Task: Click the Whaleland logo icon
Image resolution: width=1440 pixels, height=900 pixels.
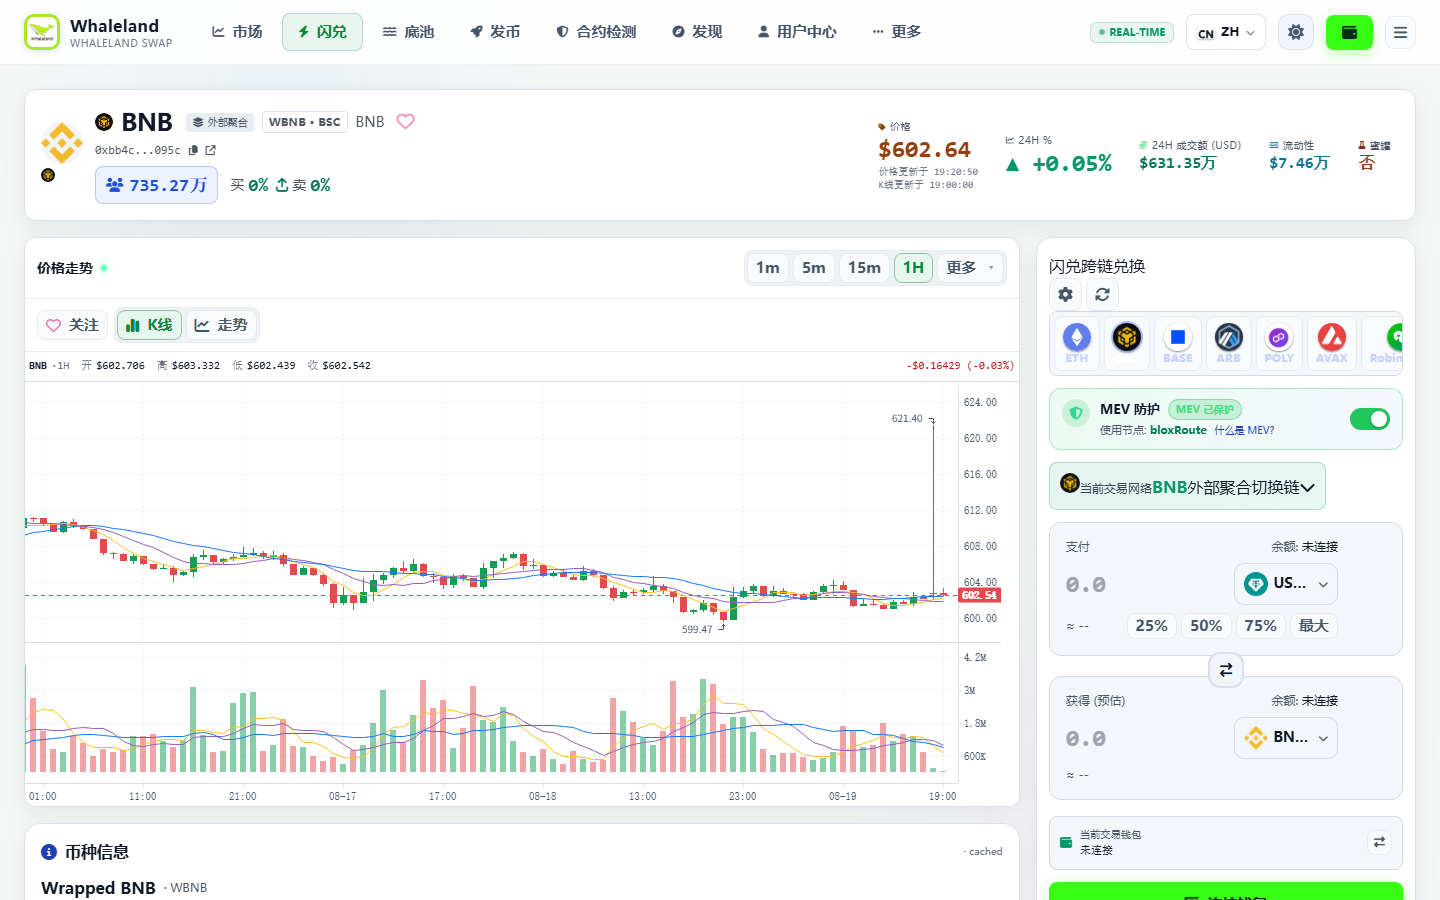Action: pyautogui.click(x=42, y=32)
